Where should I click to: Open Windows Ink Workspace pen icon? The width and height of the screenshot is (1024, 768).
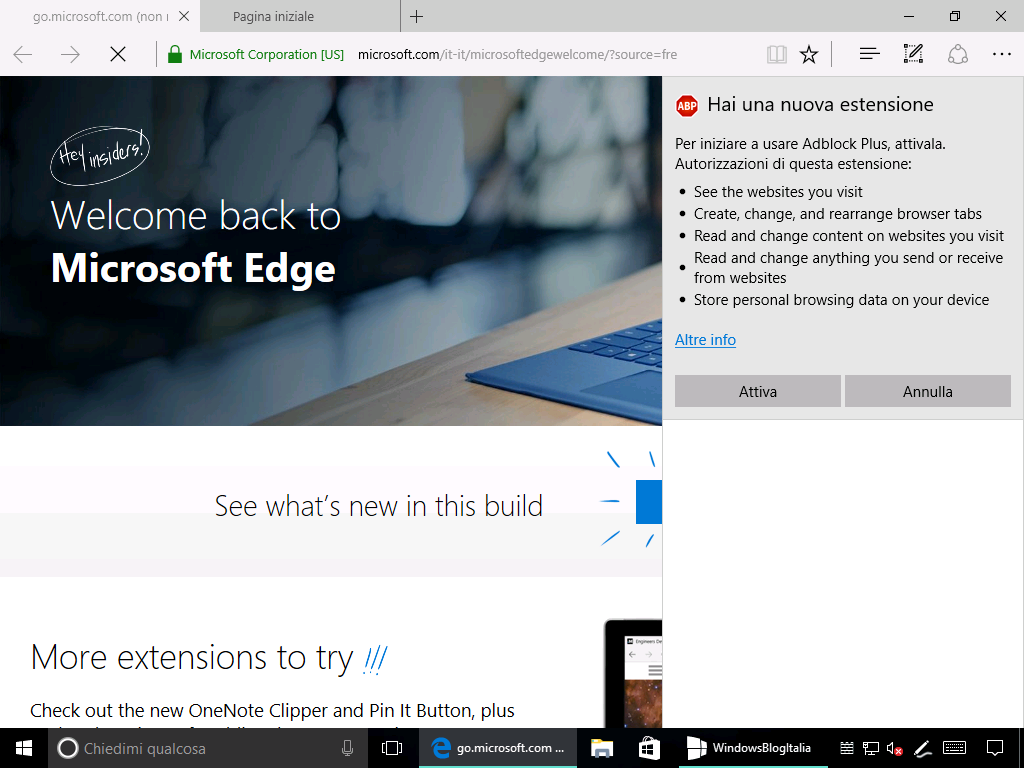(921, 748)
